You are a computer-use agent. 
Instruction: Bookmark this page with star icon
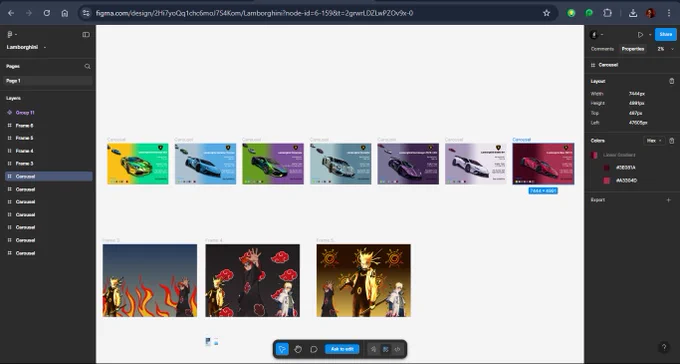(546, 13)
